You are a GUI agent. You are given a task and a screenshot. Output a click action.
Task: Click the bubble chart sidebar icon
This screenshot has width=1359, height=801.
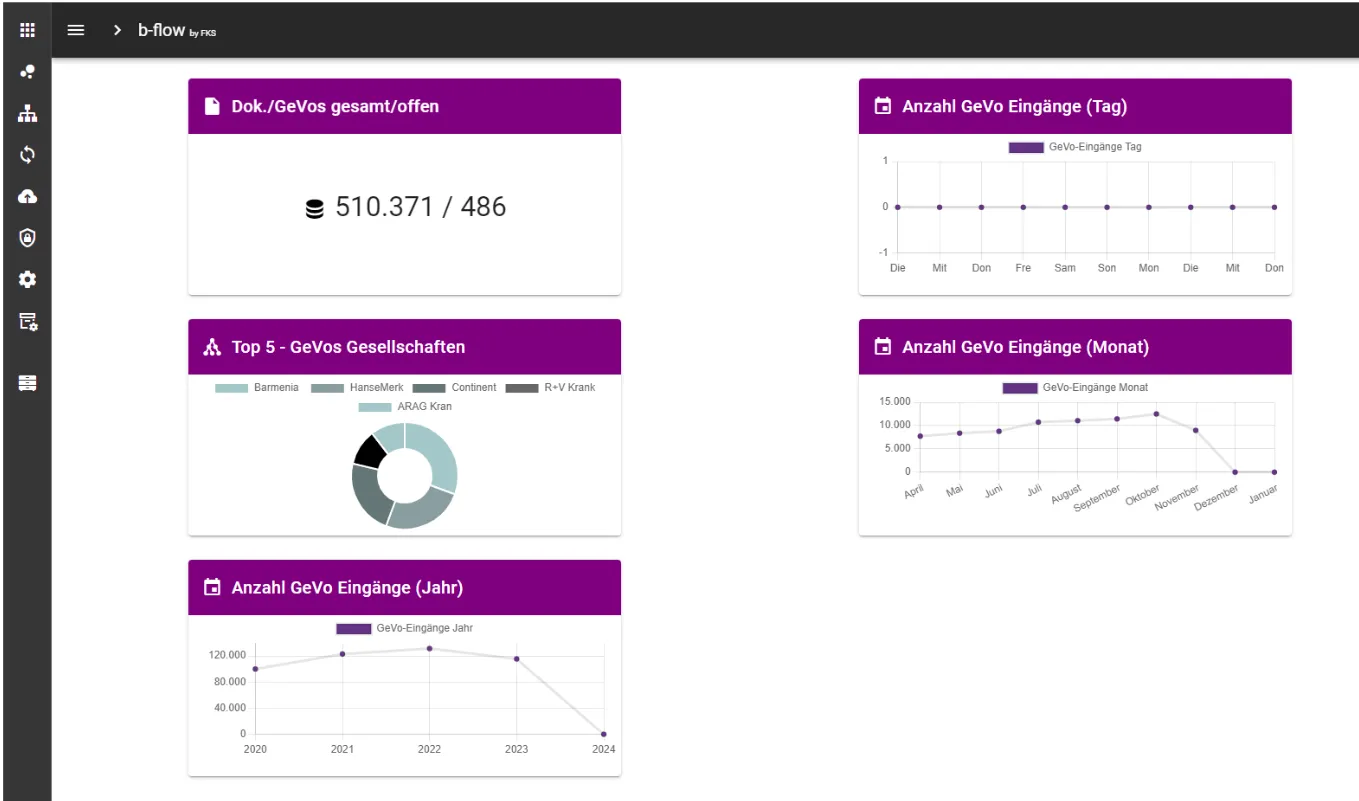27,72
